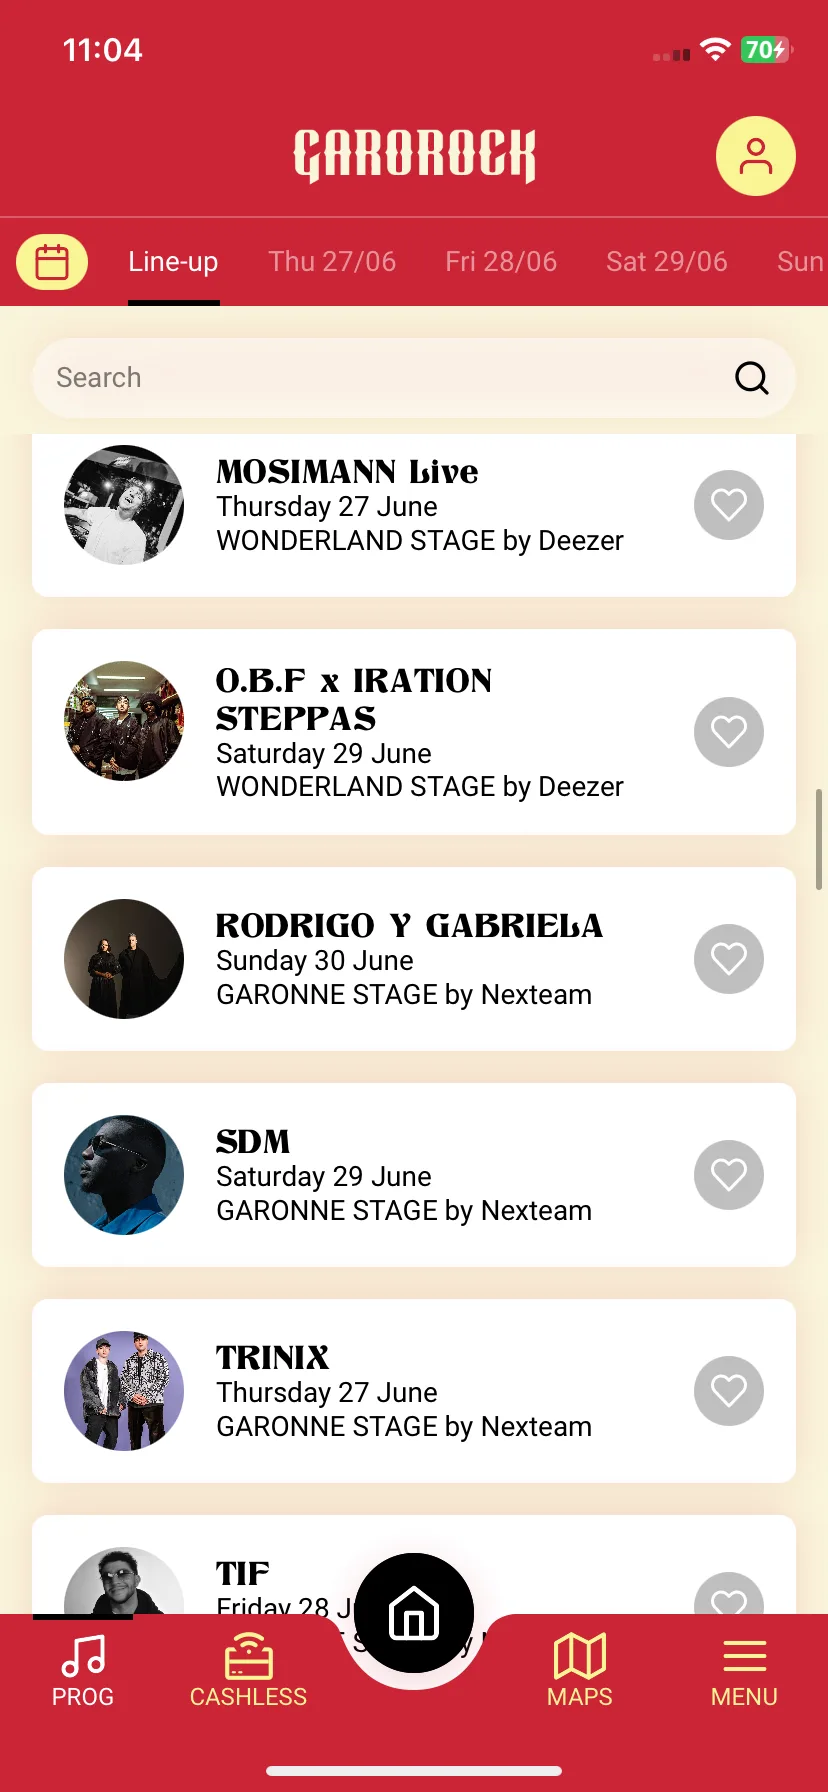
Task: Favorite O.B.F x IRATION STEPPAS
Action: [729, 732]
